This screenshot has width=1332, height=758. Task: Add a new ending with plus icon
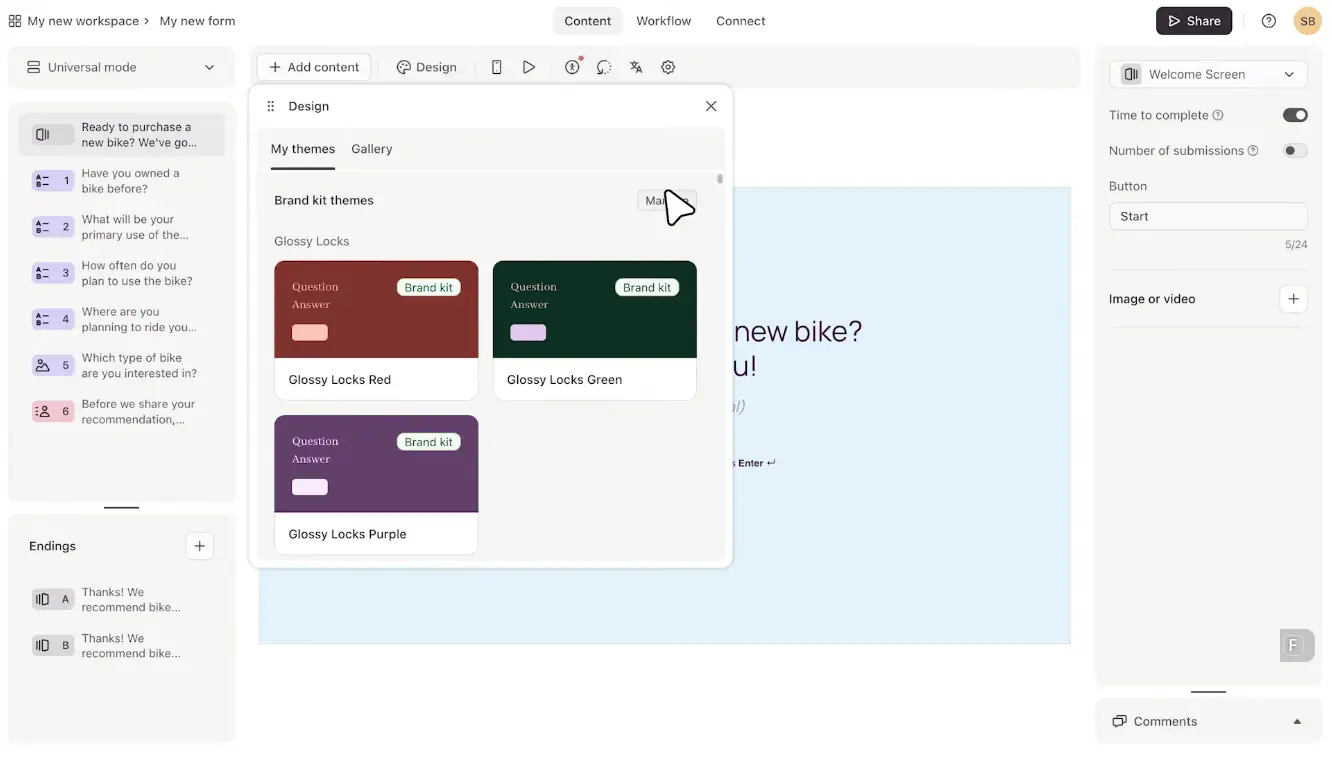199,546
